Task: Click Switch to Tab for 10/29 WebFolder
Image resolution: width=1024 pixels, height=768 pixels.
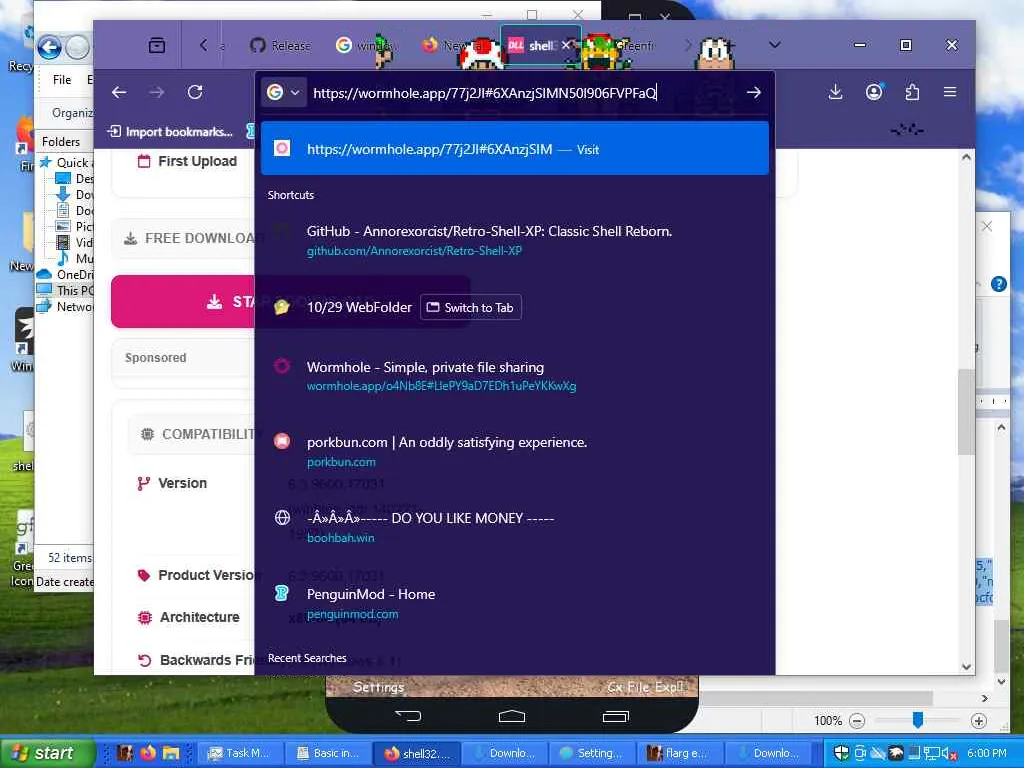Action: pos(471,308)
